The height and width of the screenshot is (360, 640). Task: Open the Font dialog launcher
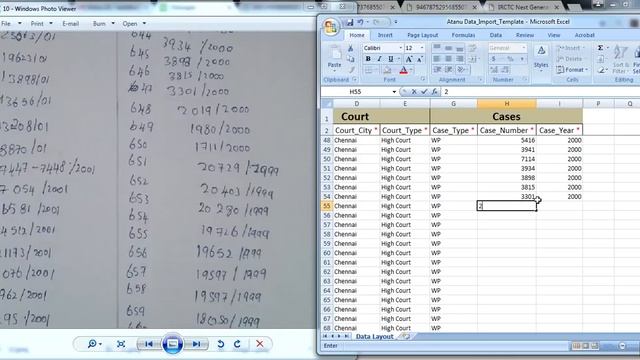tap(423, 80)
